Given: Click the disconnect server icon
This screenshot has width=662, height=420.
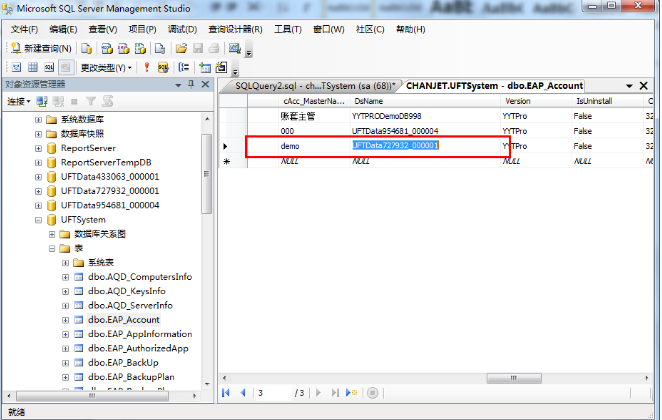Looking at the screenshot, I should (58, 101).
